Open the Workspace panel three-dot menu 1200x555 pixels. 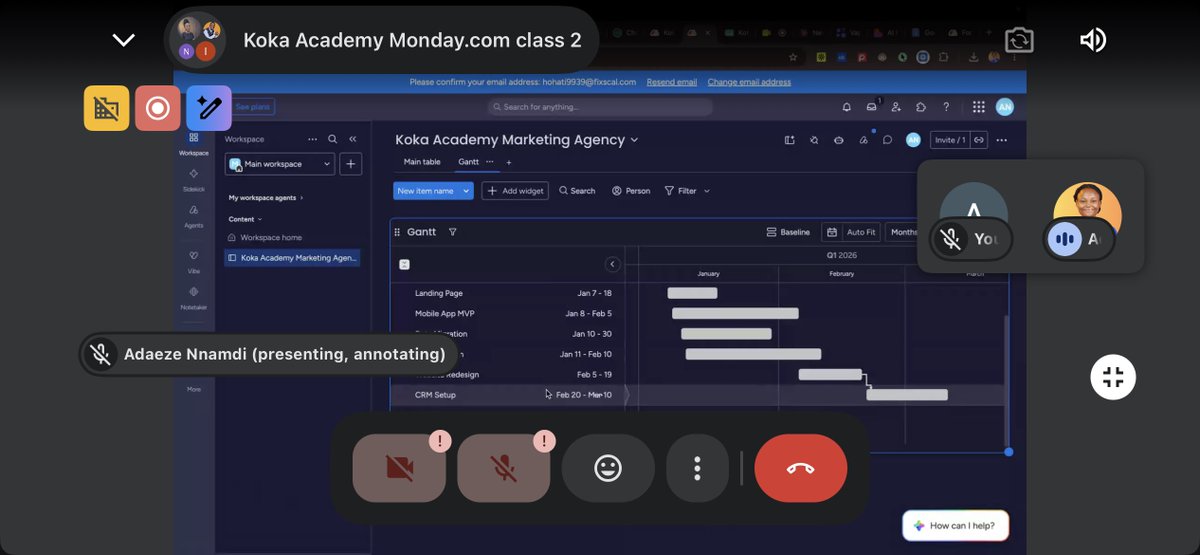tap(312, 139)
